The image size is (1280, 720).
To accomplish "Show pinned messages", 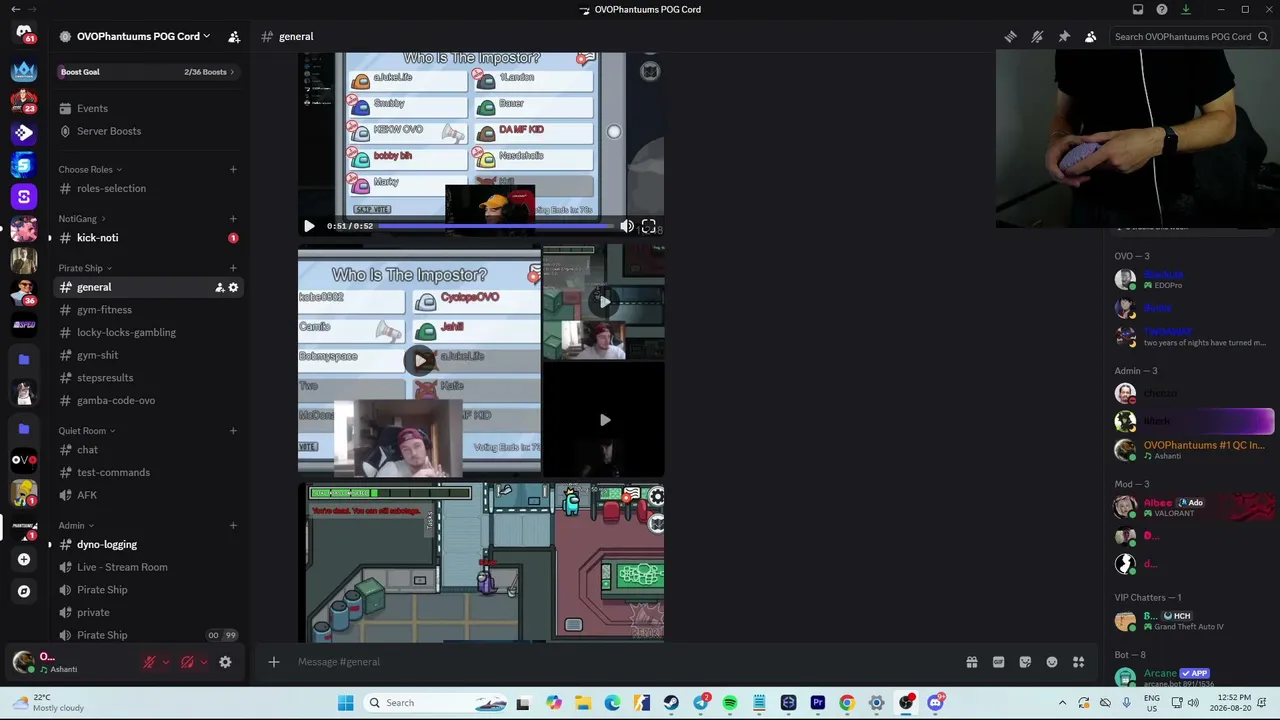I will point(1064,37).
